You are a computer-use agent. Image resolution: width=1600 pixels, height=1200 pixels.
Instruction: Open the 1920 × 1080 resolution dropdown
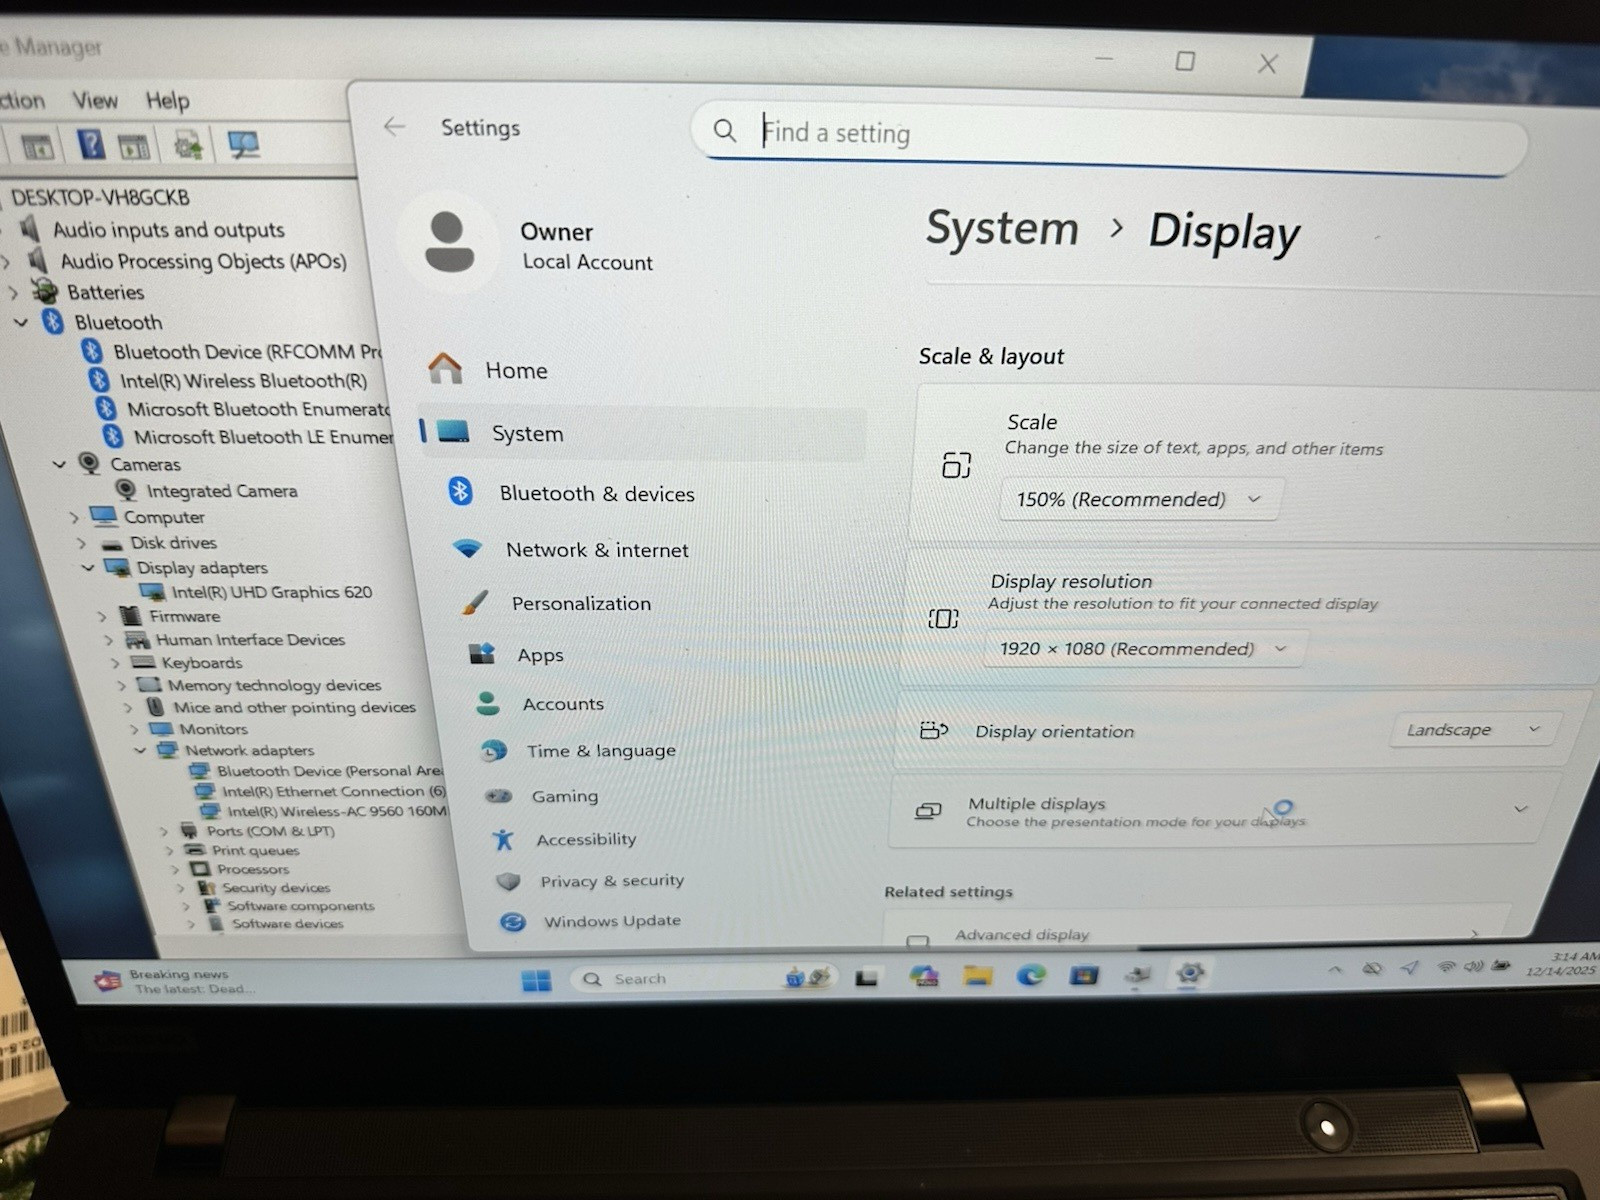tap(1145, 649)
